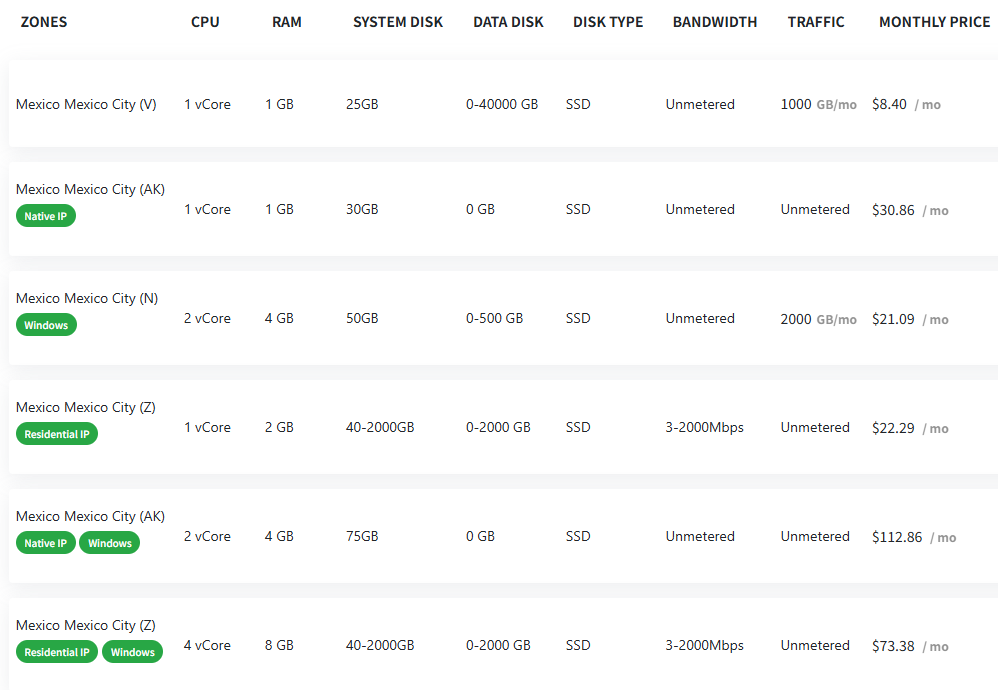The image size is (998, 690).
Task: Click the Residential IP badge in the $73.38 row
Action: click(57, 651)
